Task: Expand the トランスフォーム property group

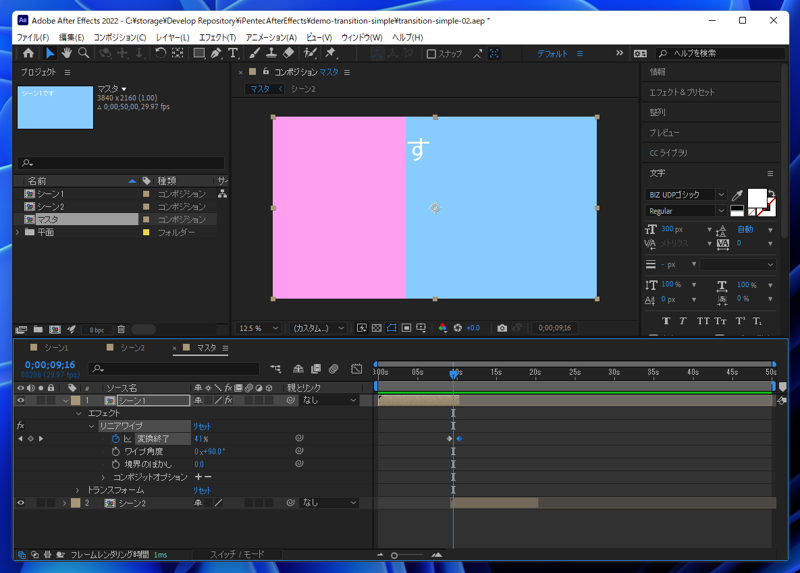Action: click(x=78, y=490)
